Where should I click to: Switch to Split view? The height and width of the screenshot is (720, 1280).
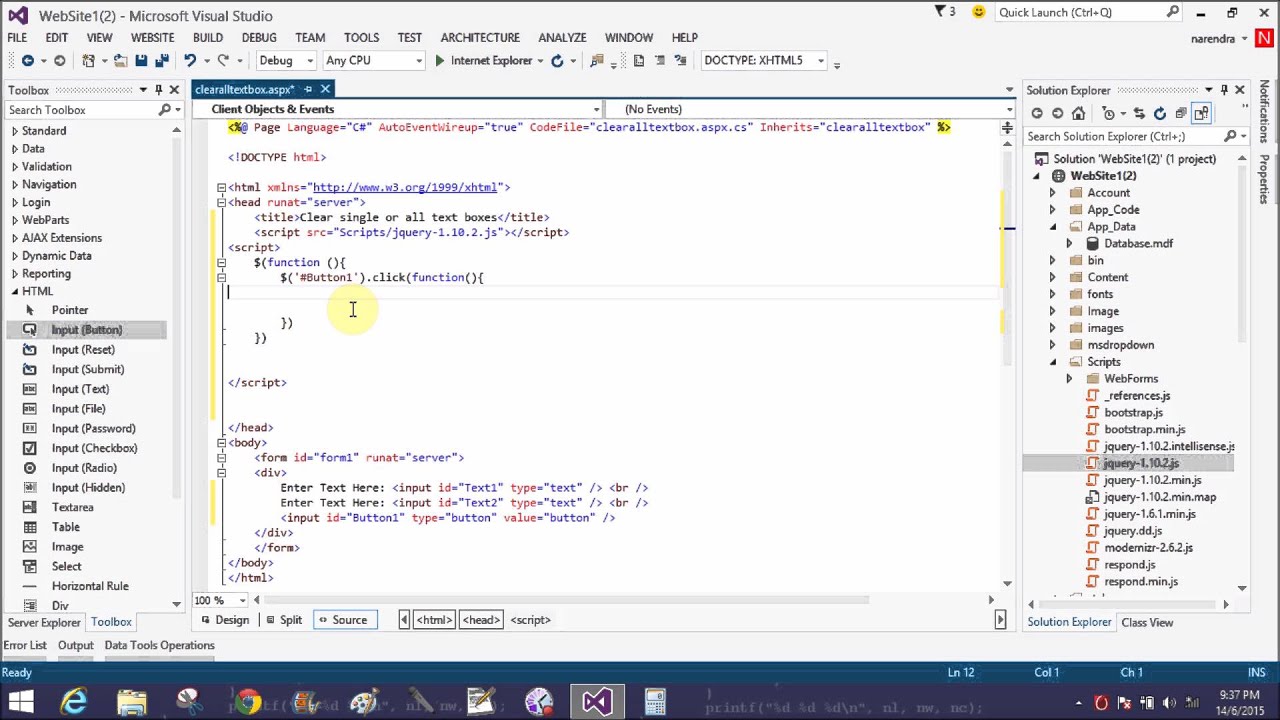click(x=284, y=620)
